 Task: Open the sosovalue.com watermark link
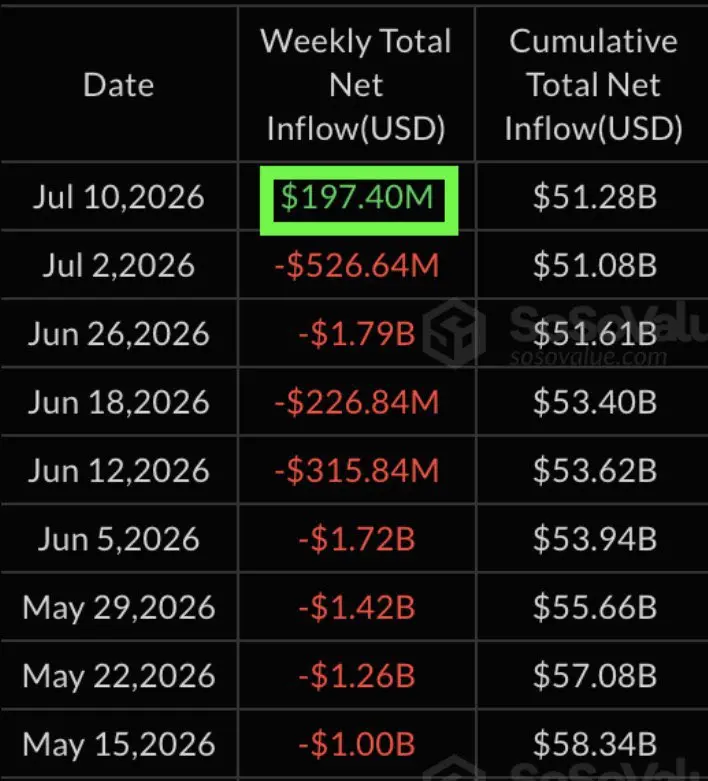pos(588,357)
